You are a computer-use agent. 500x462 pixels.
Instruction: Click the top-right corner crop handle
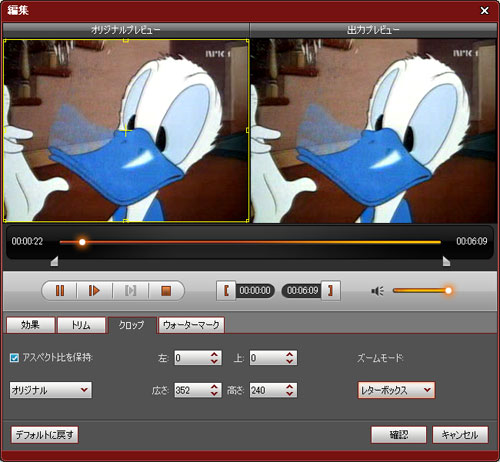[247, 40]
